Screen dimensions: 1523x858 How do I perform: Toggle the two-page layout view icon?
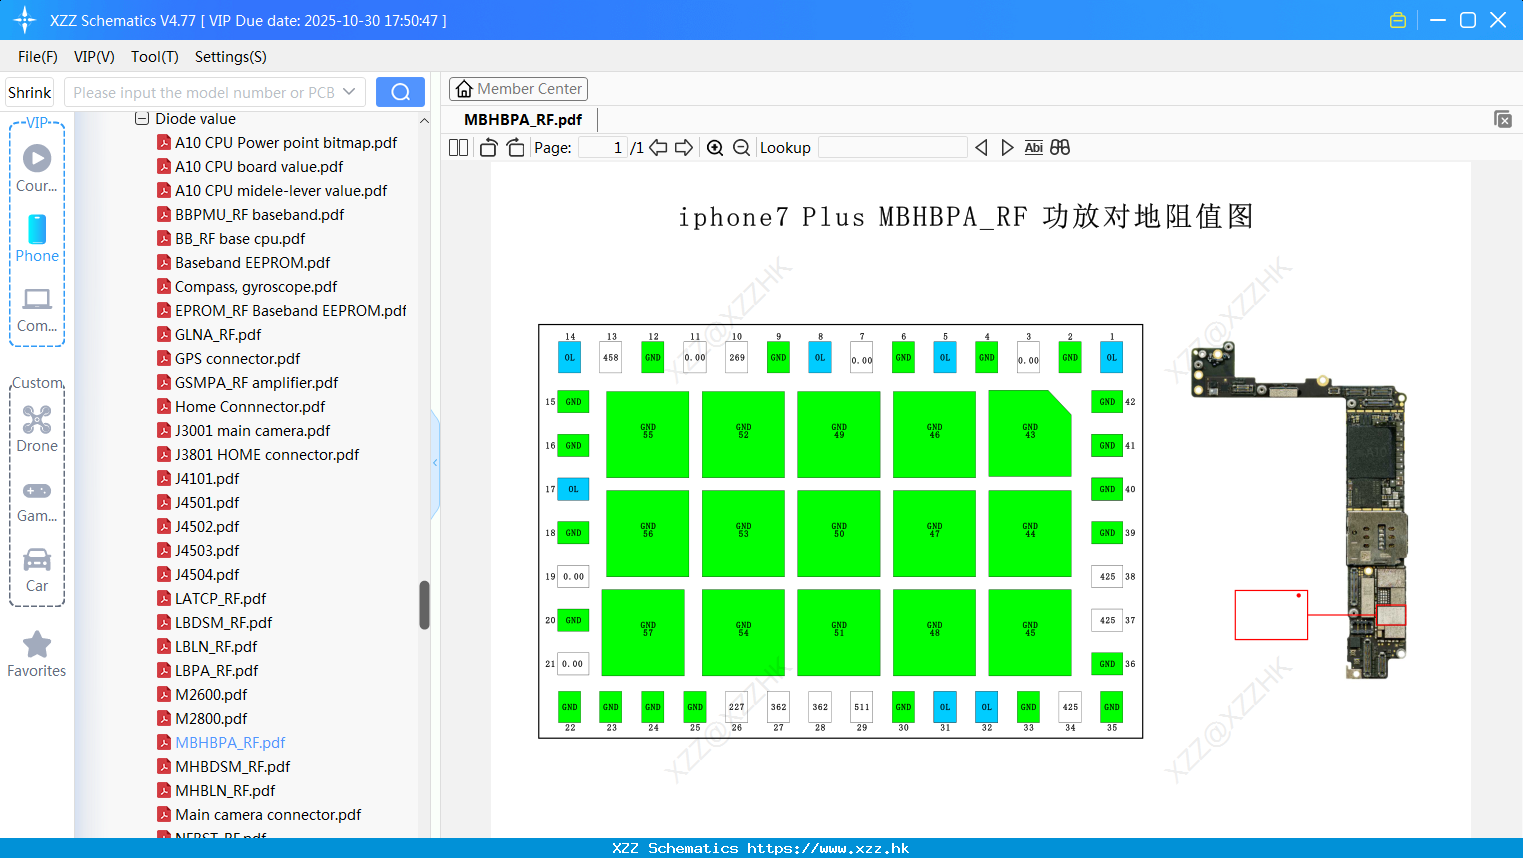click(459, 148)
